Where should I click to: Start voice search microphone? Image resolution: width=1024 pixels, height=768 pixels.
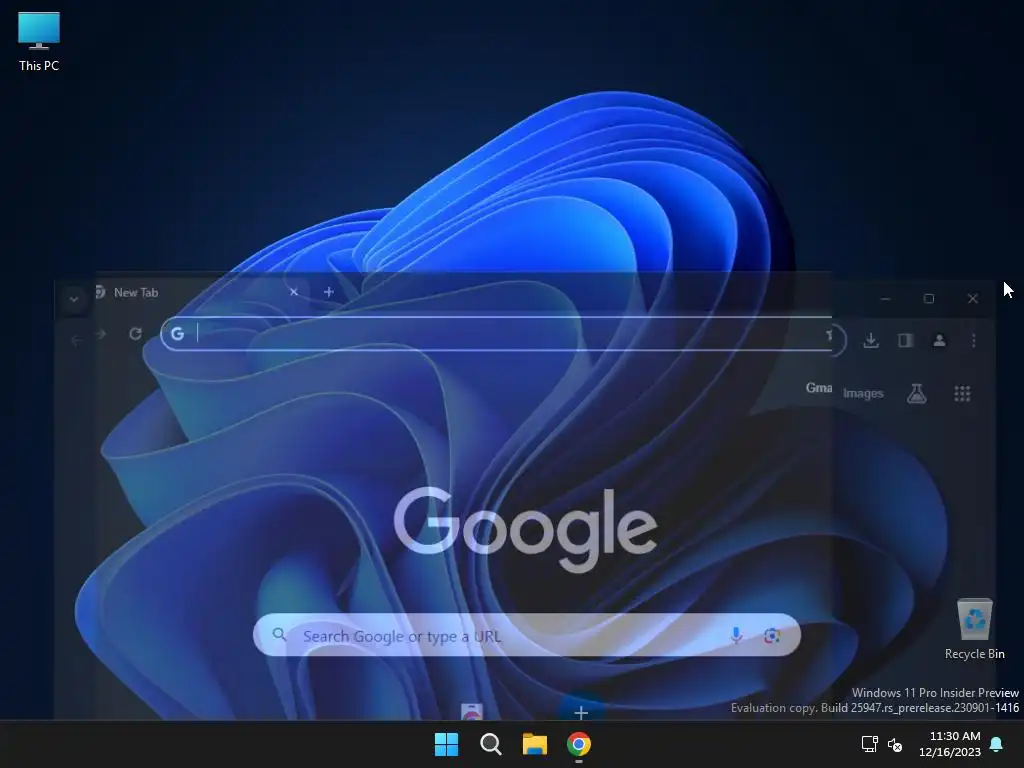pyautogui.click(x=736, y=635)
